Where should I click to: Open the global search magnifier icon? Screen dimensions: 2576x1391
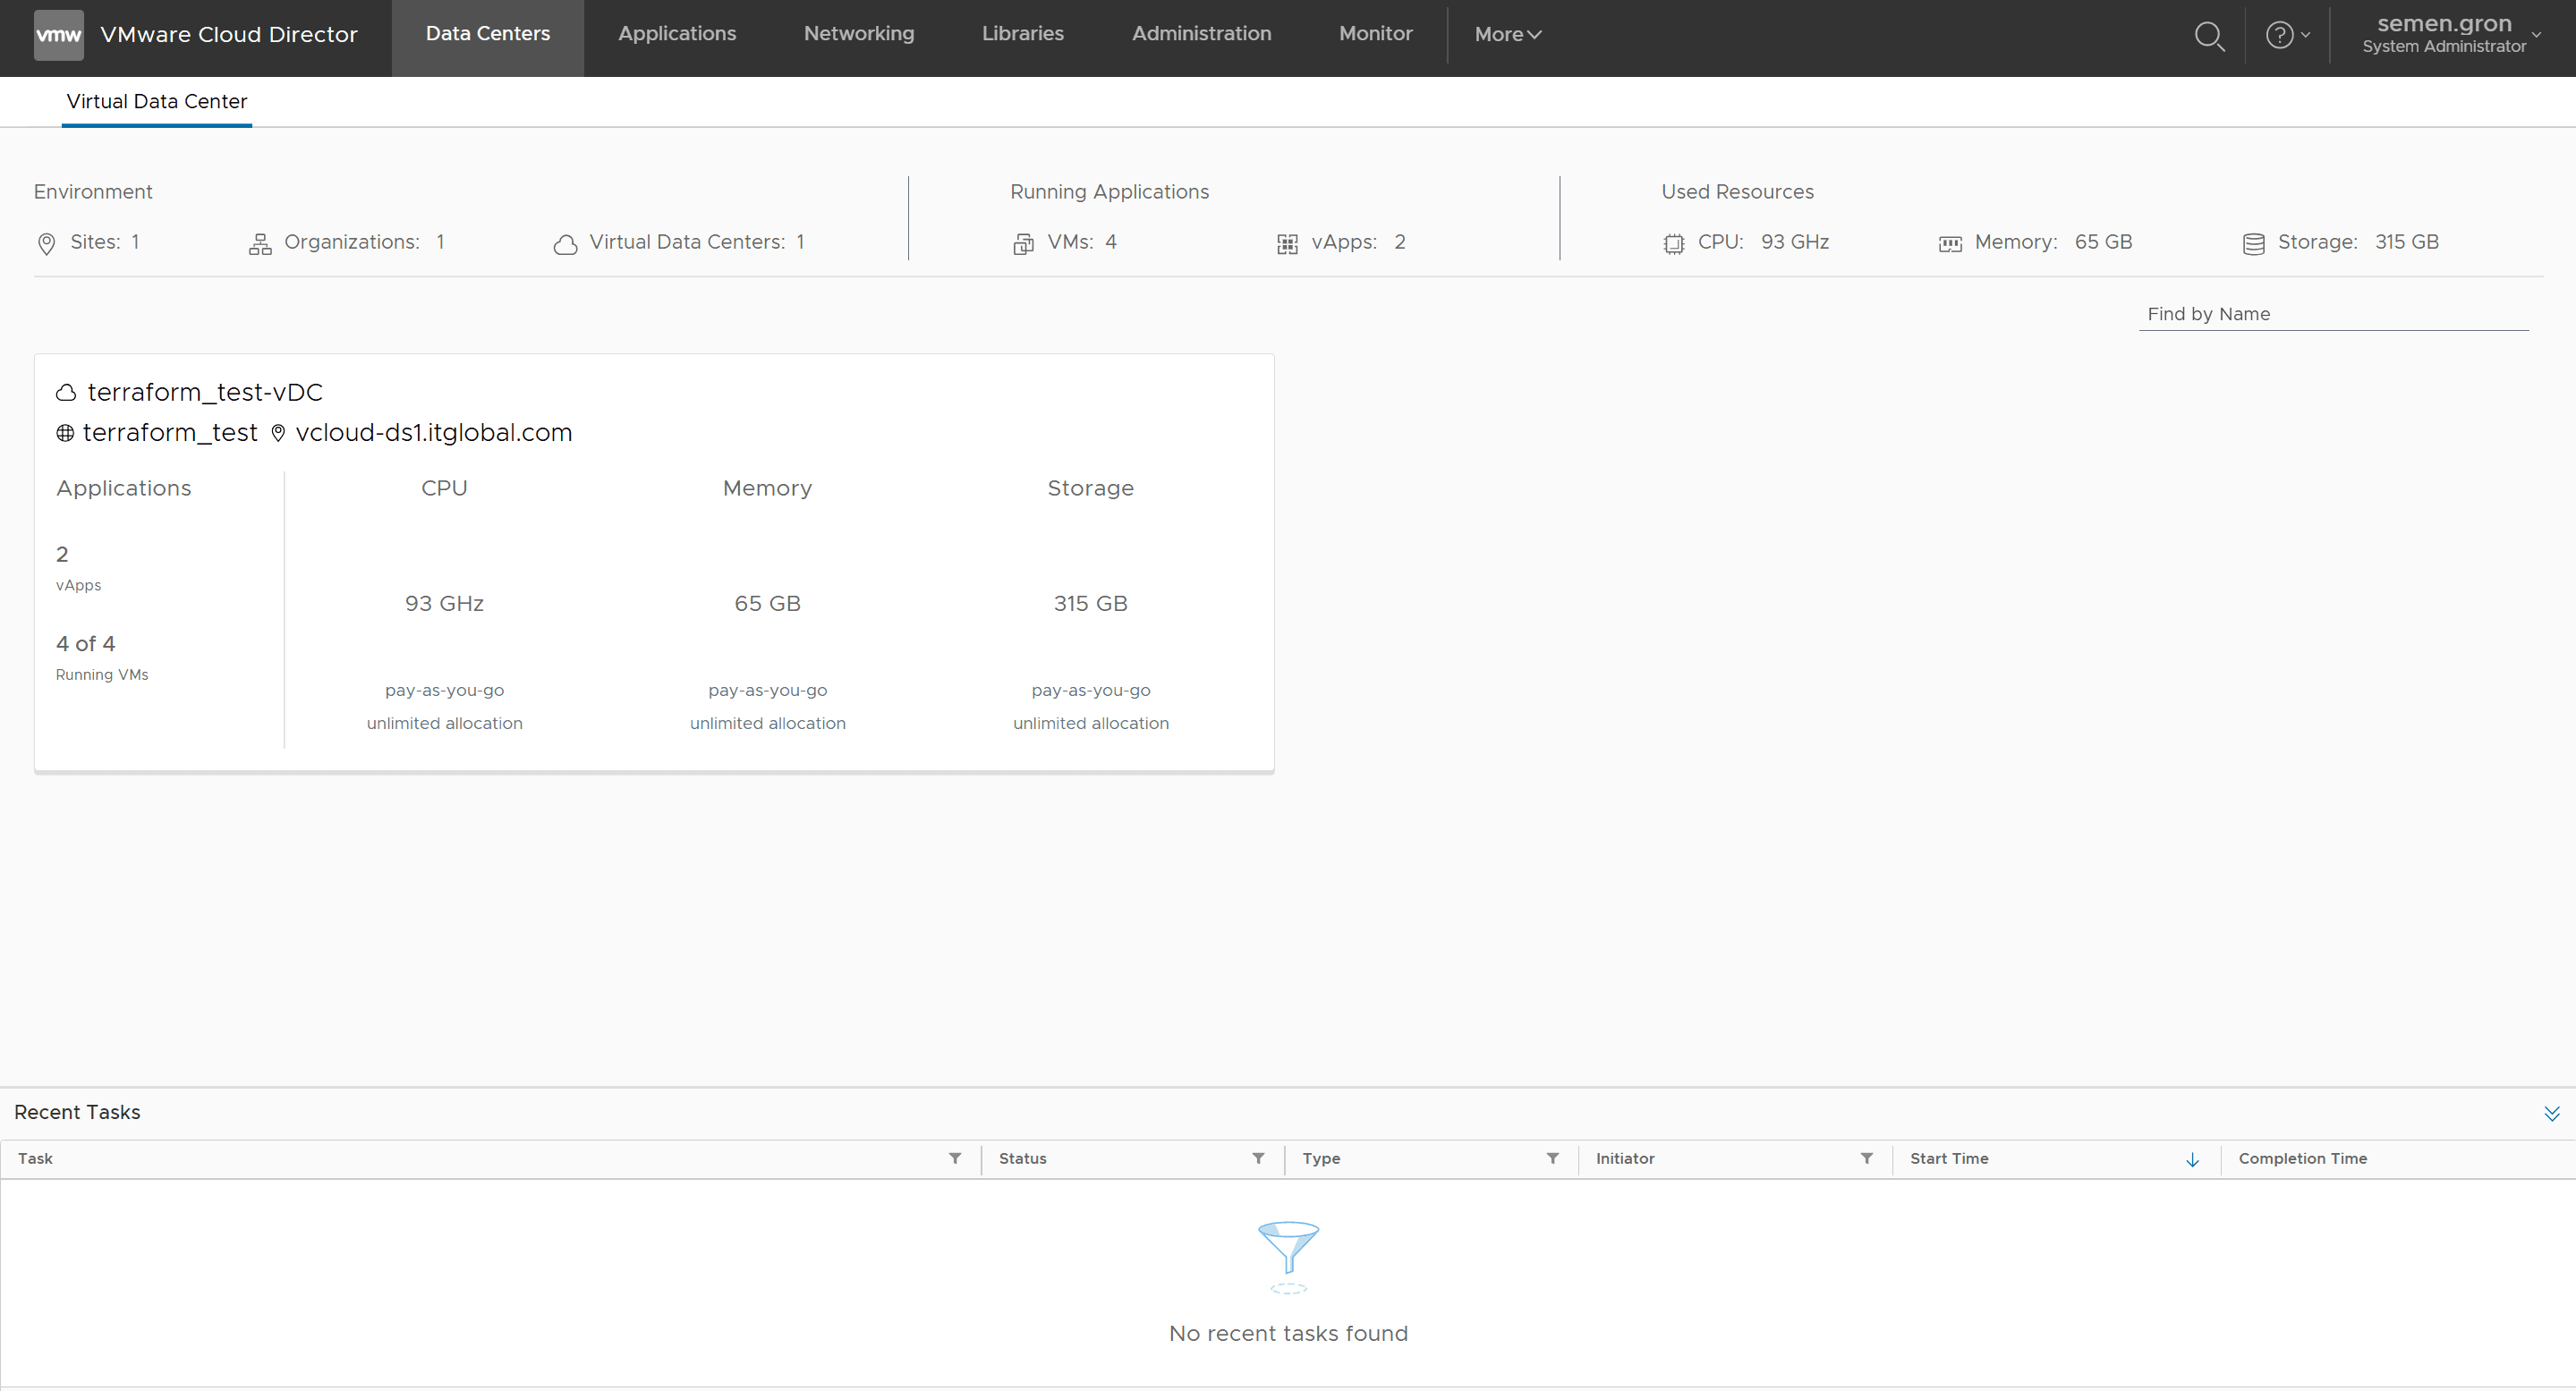pos(2209,36)
